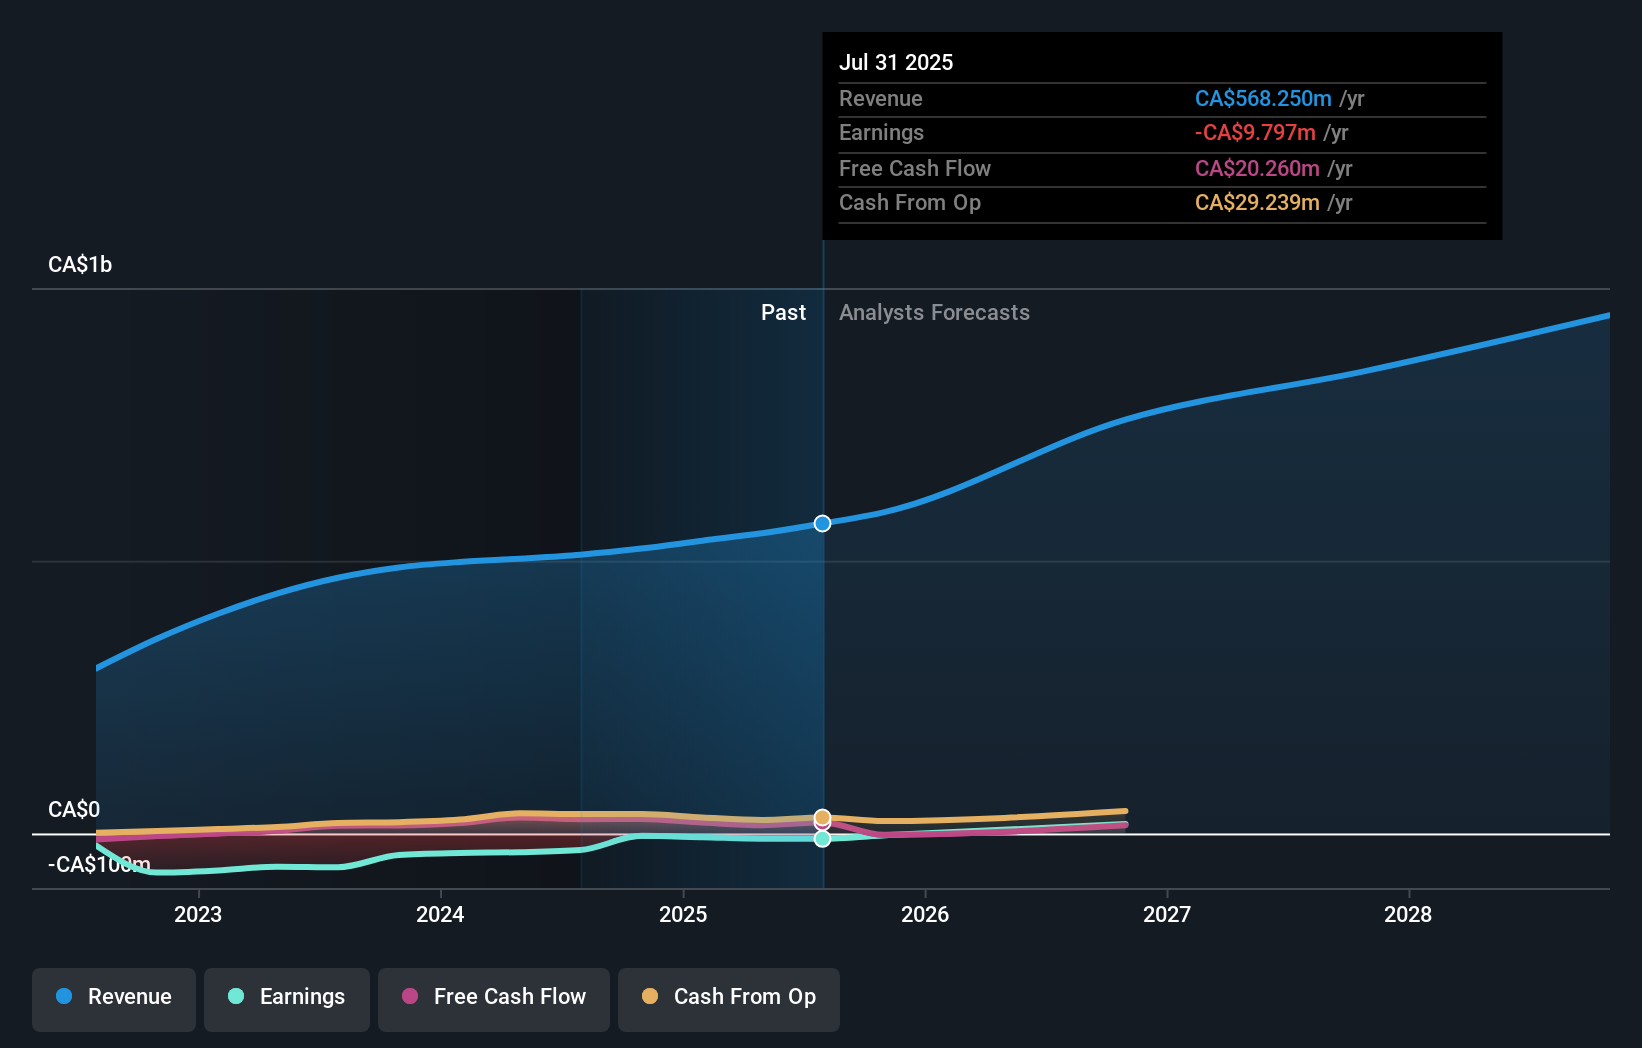
Task: Select the 2024 x-axis label
Action: (440, 914)
